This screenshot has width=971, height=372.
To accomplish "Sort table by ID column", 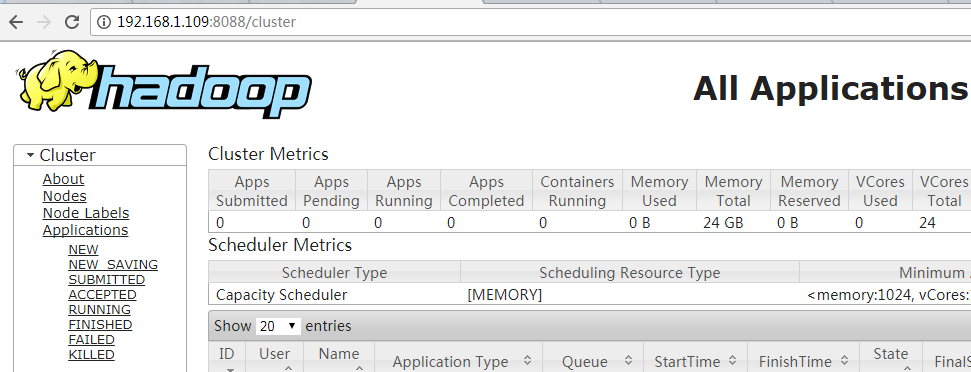I will pyautogui.click(x=227, y=357).
